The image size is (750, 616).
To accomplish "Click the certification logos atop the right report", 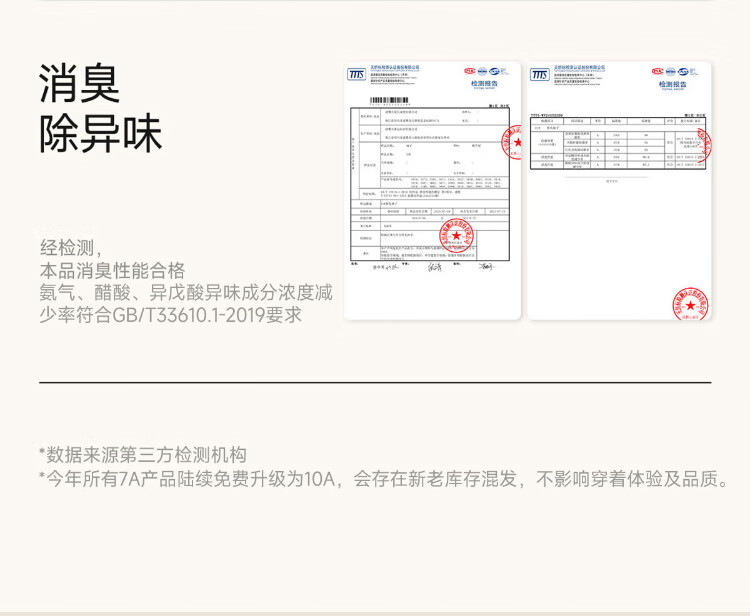I will click(675, 72).
